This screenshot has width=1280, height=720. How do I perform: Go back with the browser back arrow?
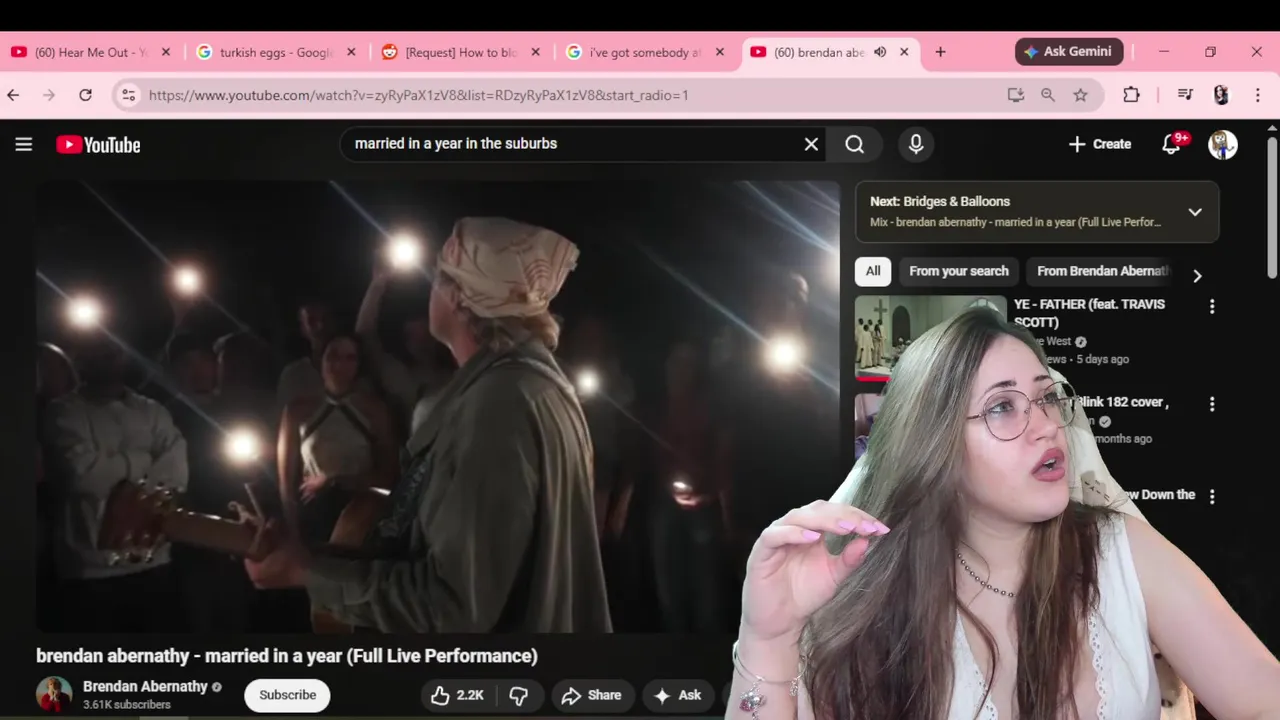click(x=13, y=95)
